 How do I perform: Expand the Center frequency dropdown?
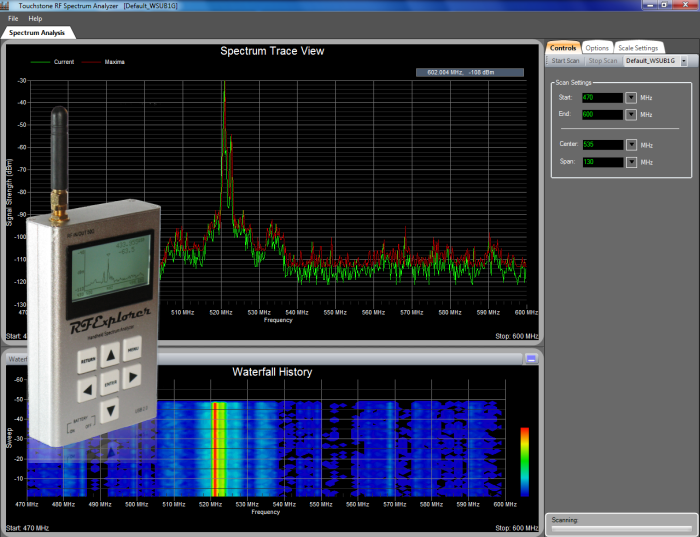pyautogui.click(x=631, y=145)
